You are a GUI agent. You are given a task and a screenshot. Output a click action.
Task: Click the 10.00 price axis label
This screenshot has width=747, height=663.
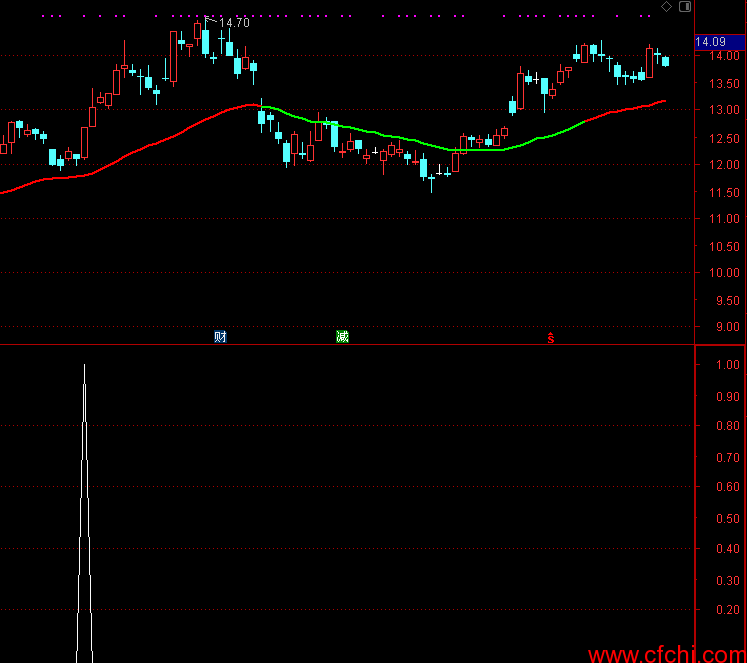click(x=724, y=273)
